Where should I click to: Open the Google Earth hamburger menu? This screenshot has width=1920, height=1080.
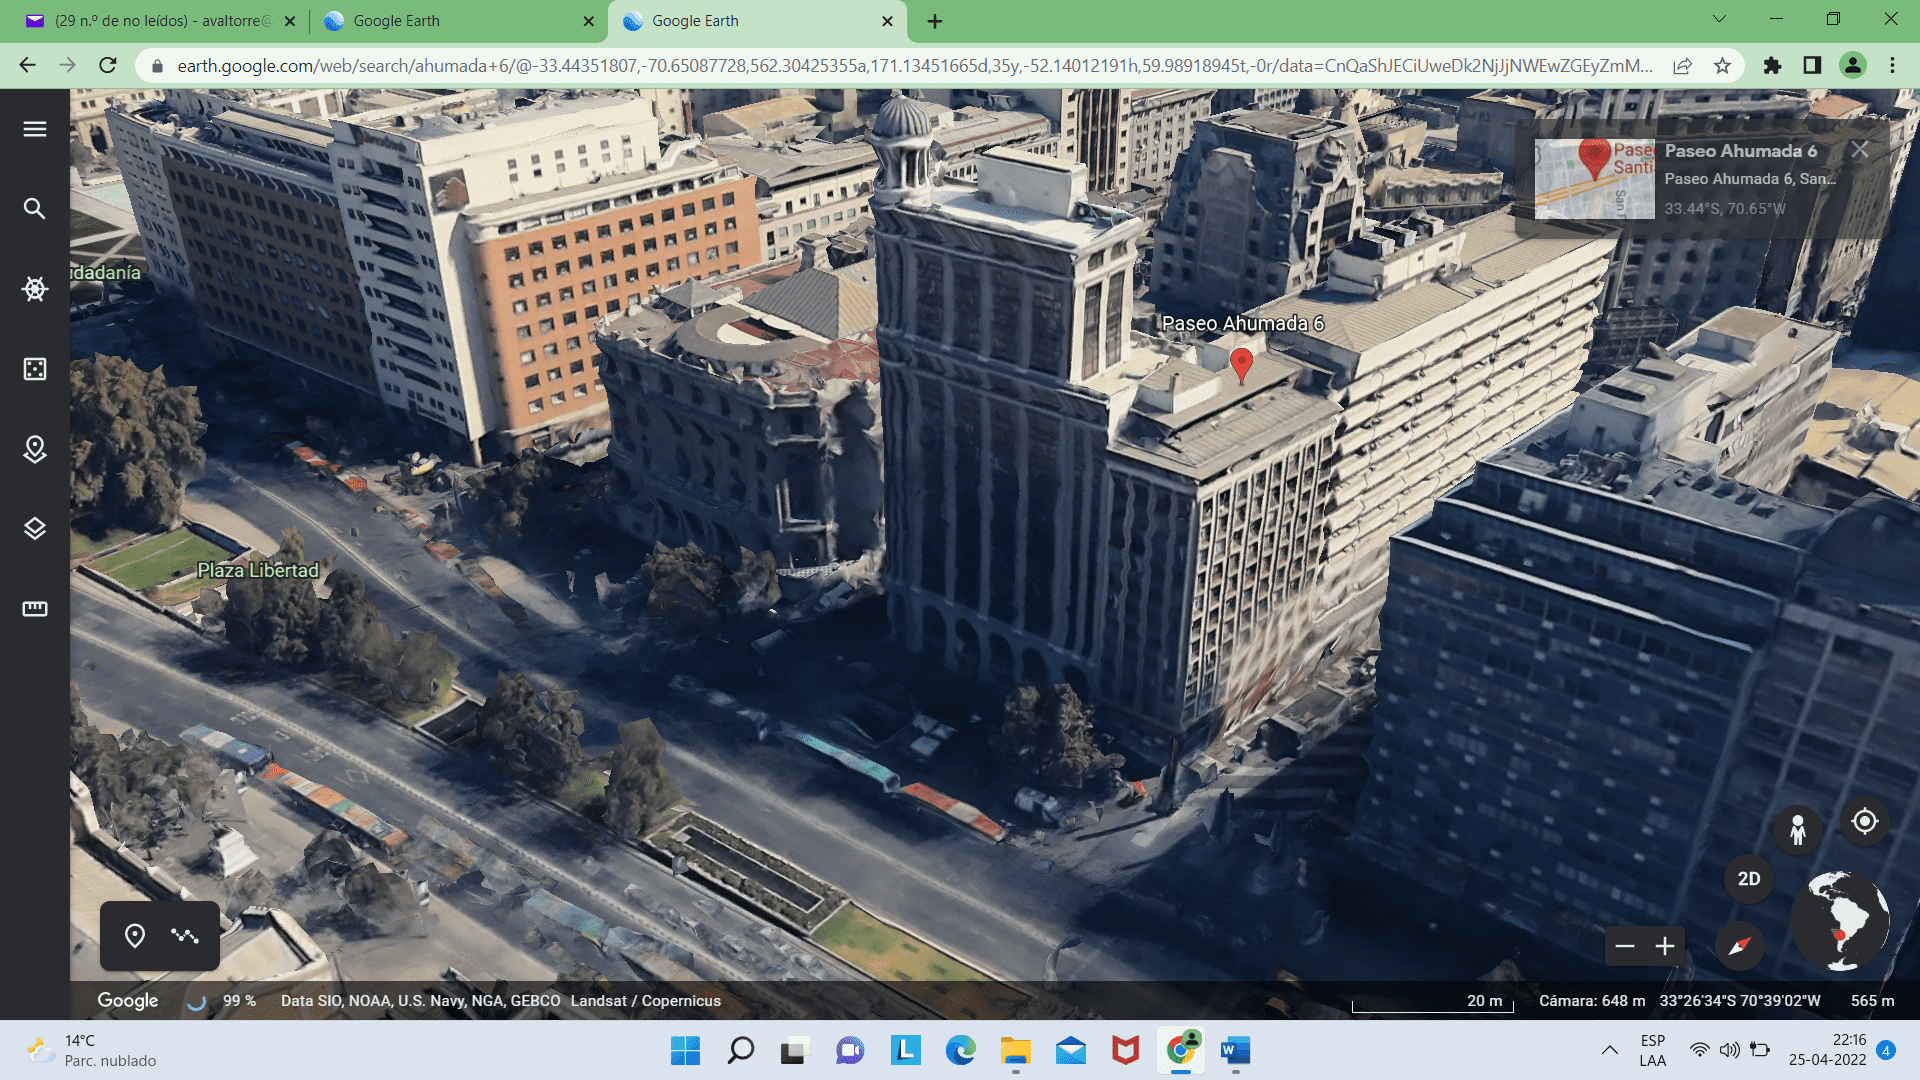(x=35, y=129)
